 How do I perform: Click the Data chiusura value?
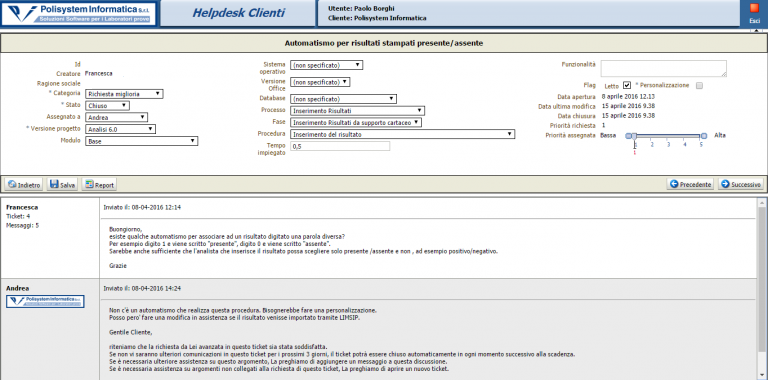tap(628, 116)
